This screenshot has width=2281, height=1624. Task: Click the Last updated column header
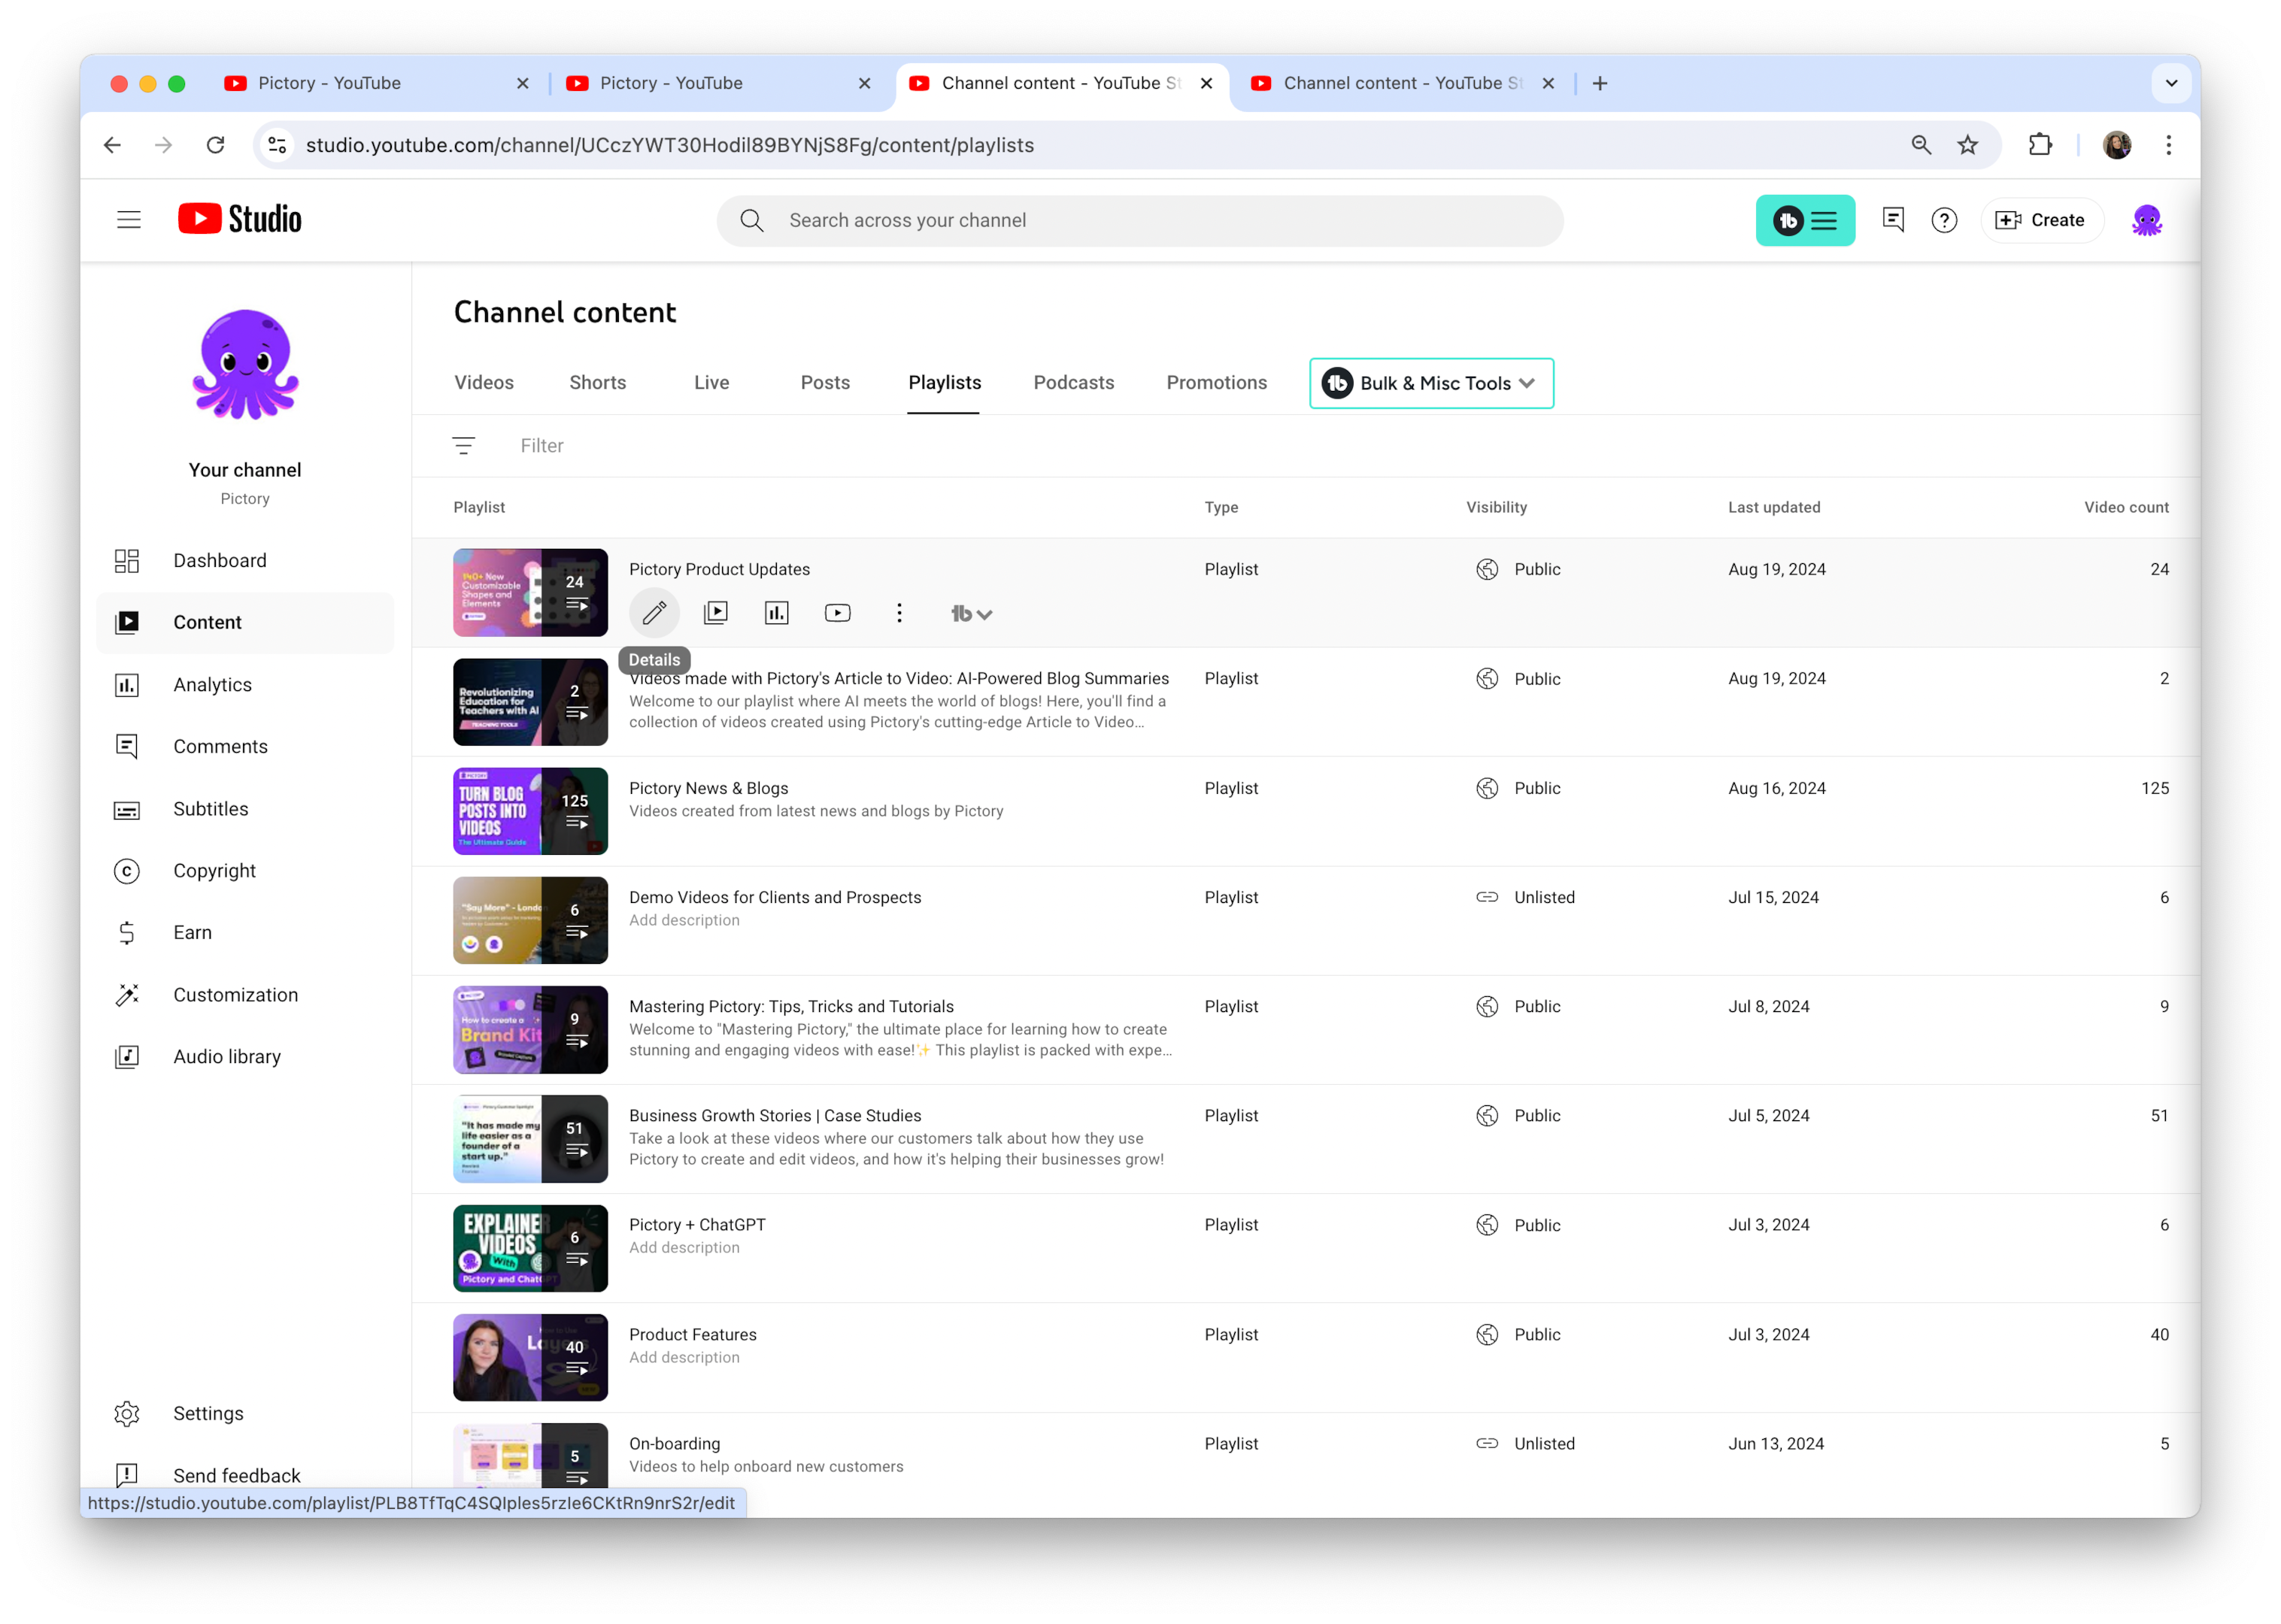click(x=1774, y=507)
